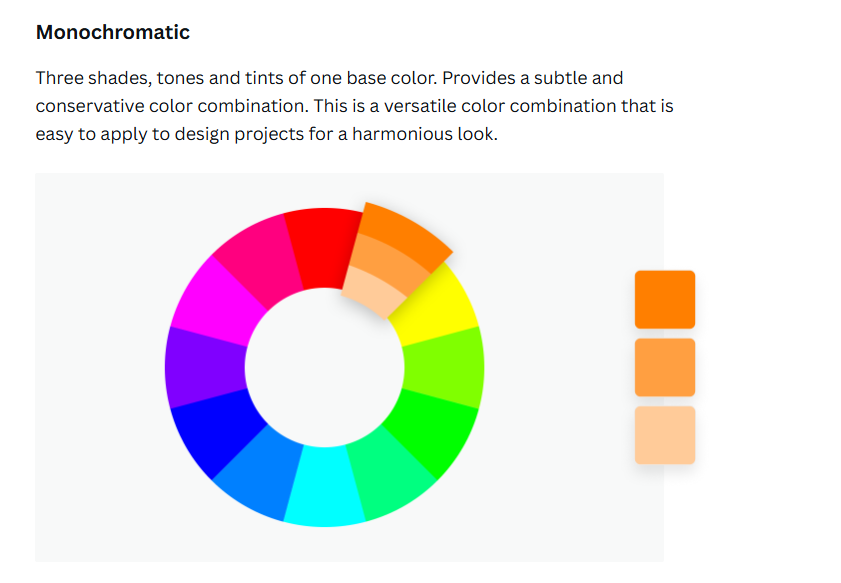This screenshot has height=583, width=841.
Task: Click the description paragraph about shades and tints
Action: [x=355, y=106]
